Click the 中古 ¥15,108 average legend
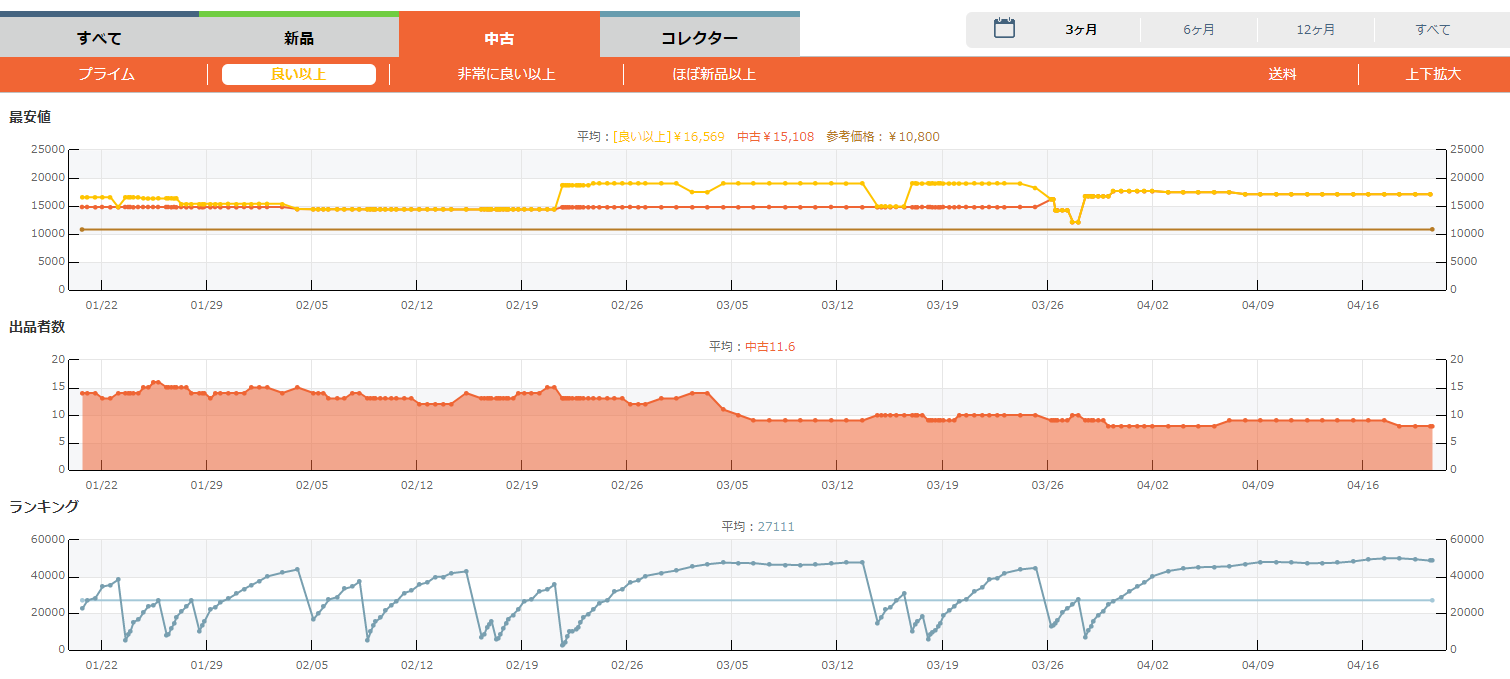 click(x=775, y=137)
